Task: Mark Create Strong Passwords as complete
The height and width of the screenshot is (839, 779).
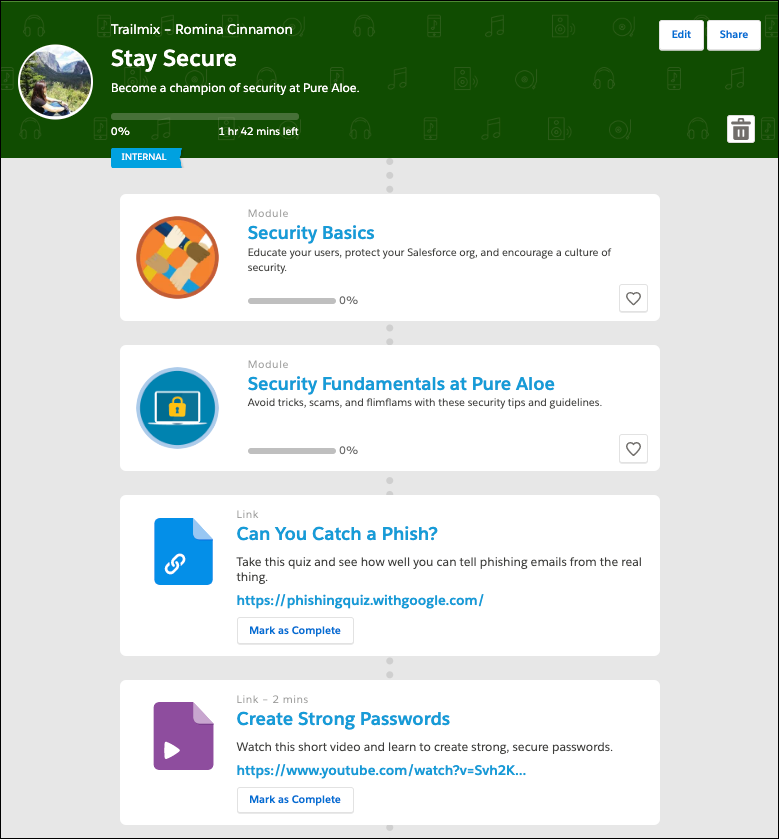Action: point(295,799)
